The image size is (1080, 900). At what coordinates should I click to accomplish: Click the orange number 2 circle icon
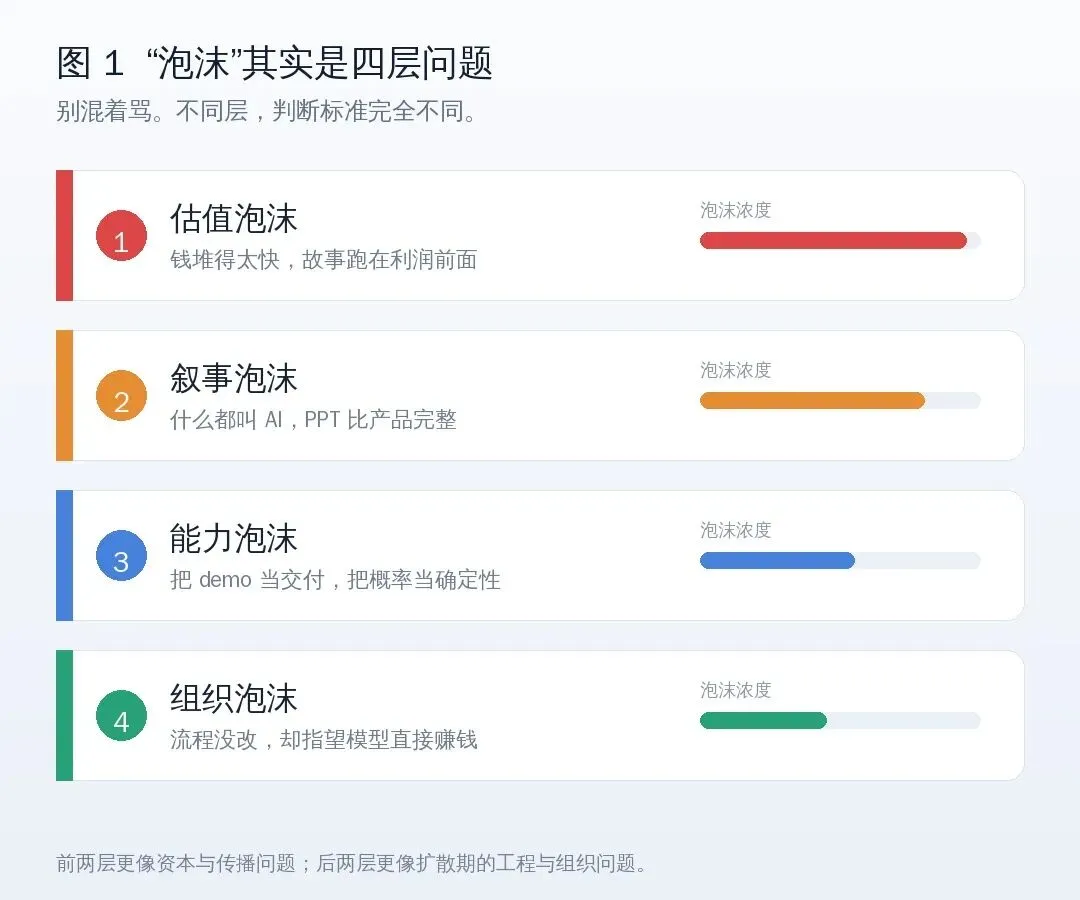121,395
